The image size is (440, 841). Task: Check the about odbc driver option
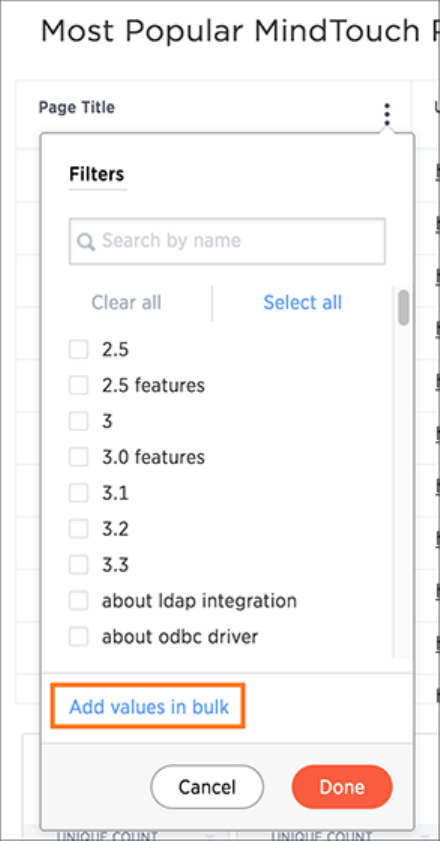tap(78, 637)
